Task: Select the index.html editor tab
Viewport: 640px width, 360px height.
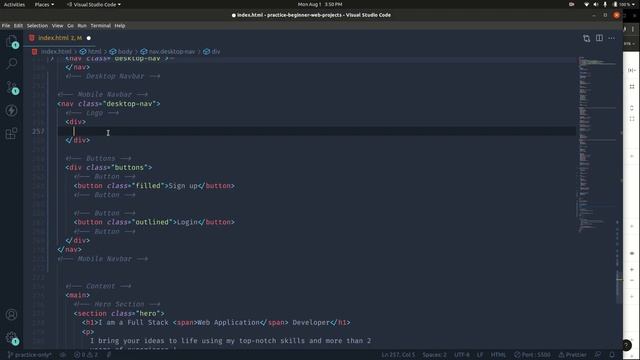Action: pyautogui.click(x=60, y=38)
